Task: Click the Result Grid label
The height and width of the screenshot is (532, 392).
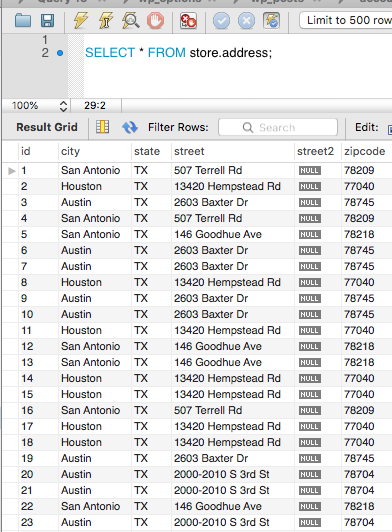Action: [x=47, y=127]
